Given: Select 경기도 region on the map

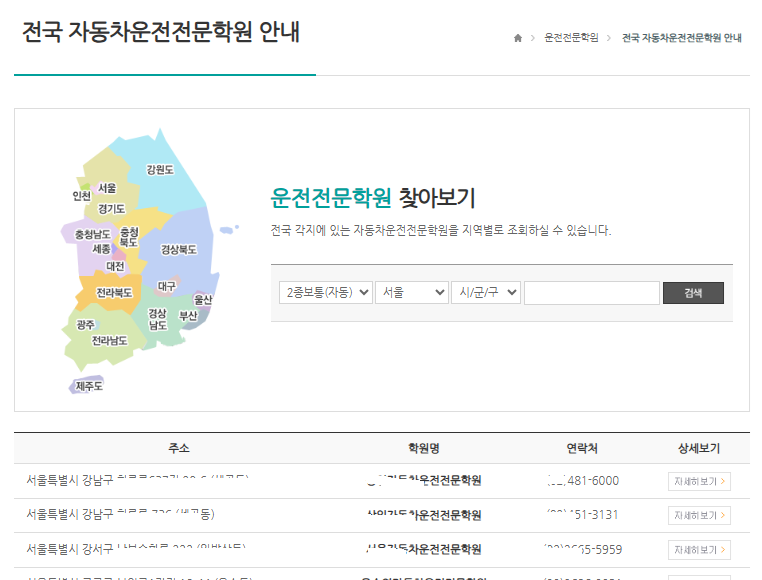Looking at the screenshot, I should (x=111, y=209).
